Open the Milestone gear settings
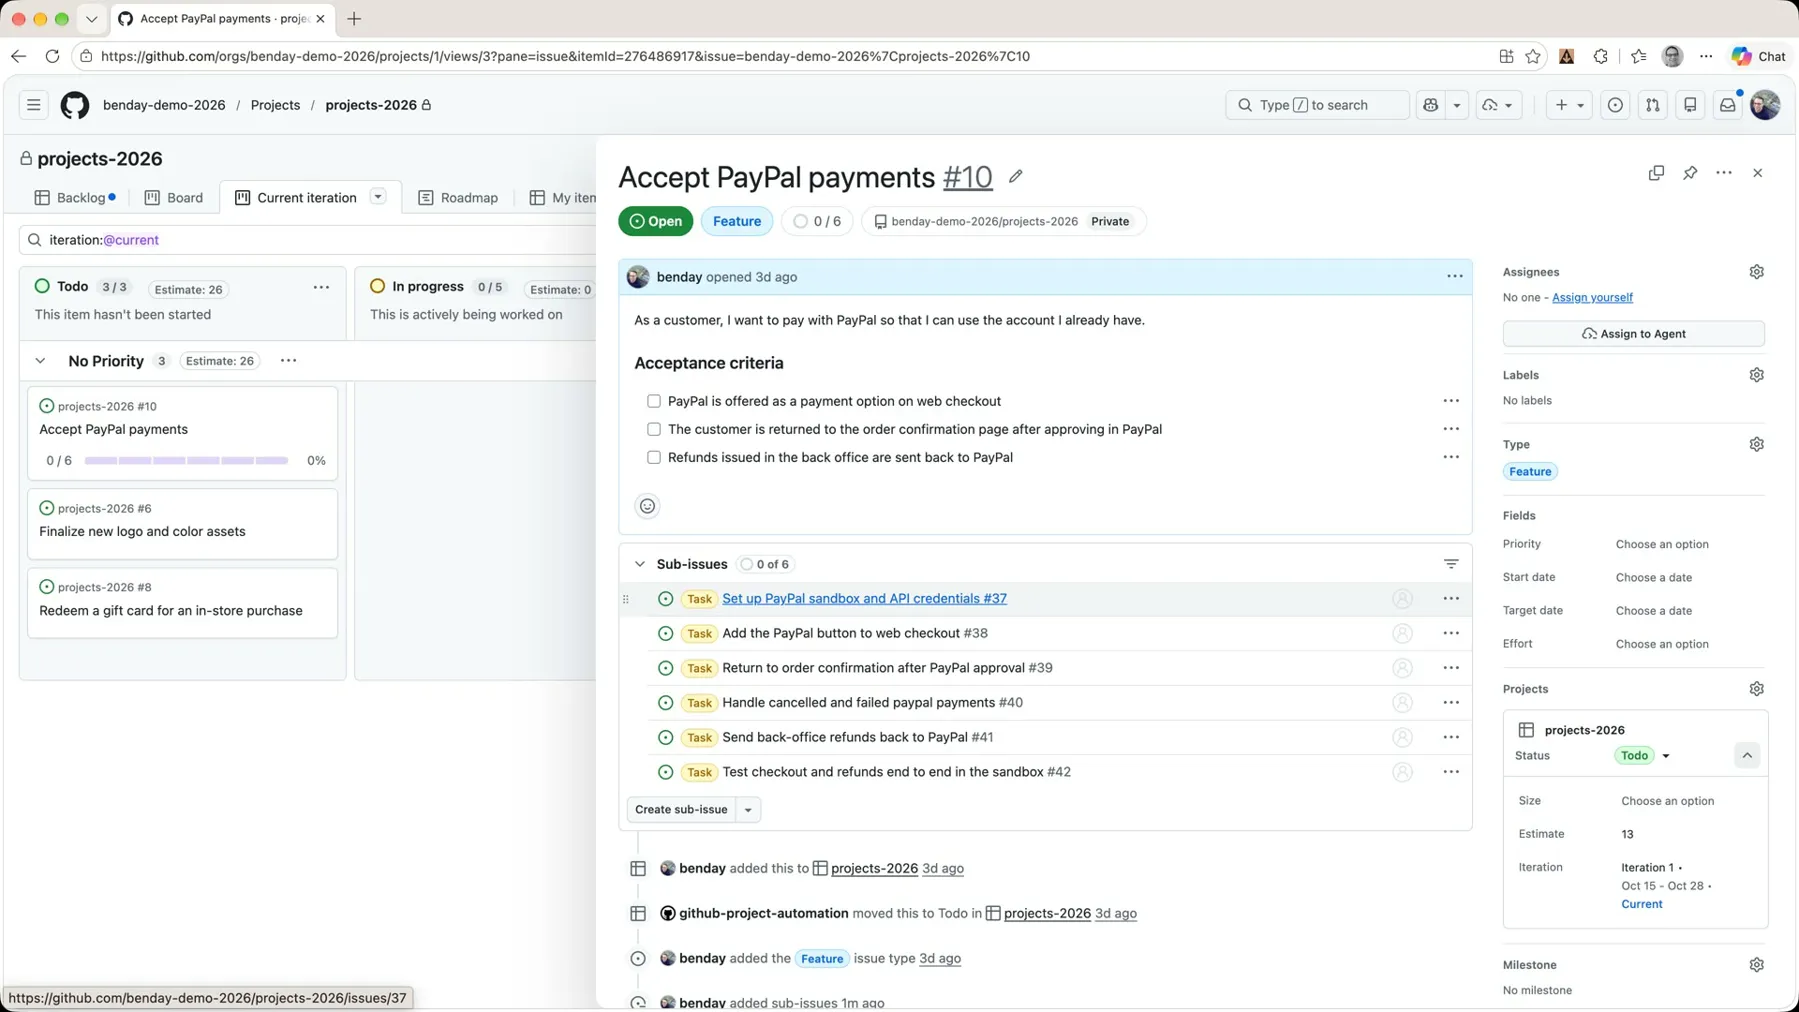Image resolution: width=1799 pixels, height=1012 pixels. [x=1756, y=965]
